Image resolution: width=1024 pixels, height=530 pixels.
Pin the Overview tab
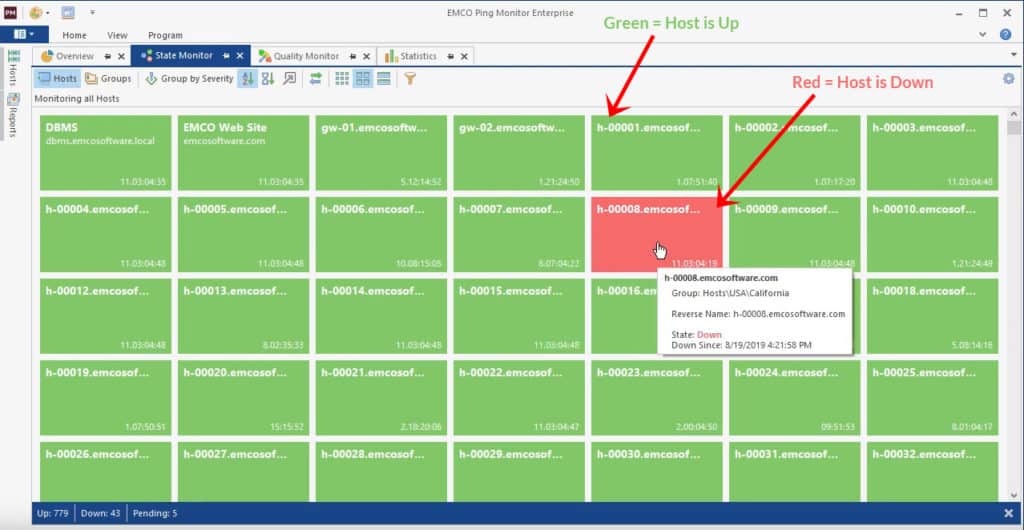[x=108, y=57]
